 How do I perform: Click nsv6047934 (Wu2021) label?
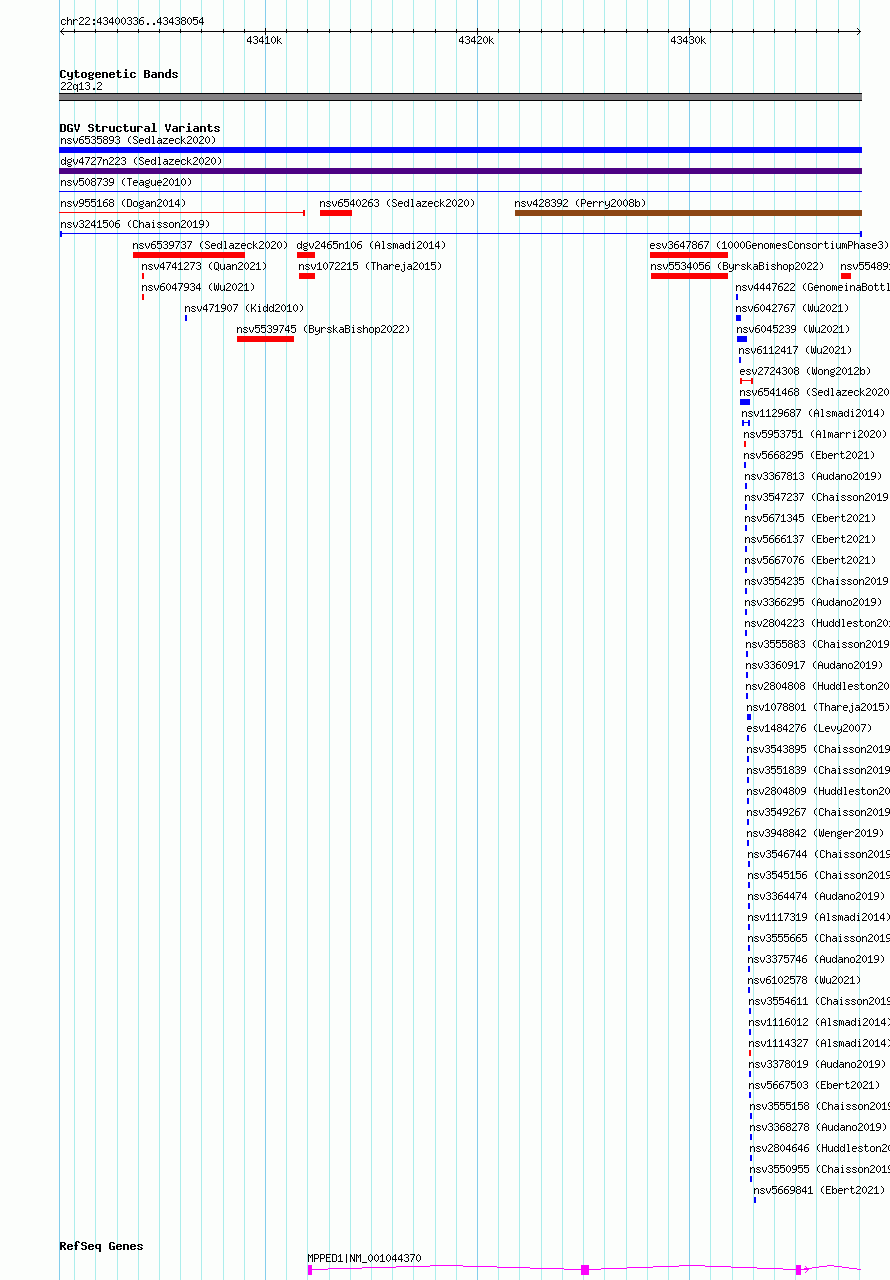point(198,287)
